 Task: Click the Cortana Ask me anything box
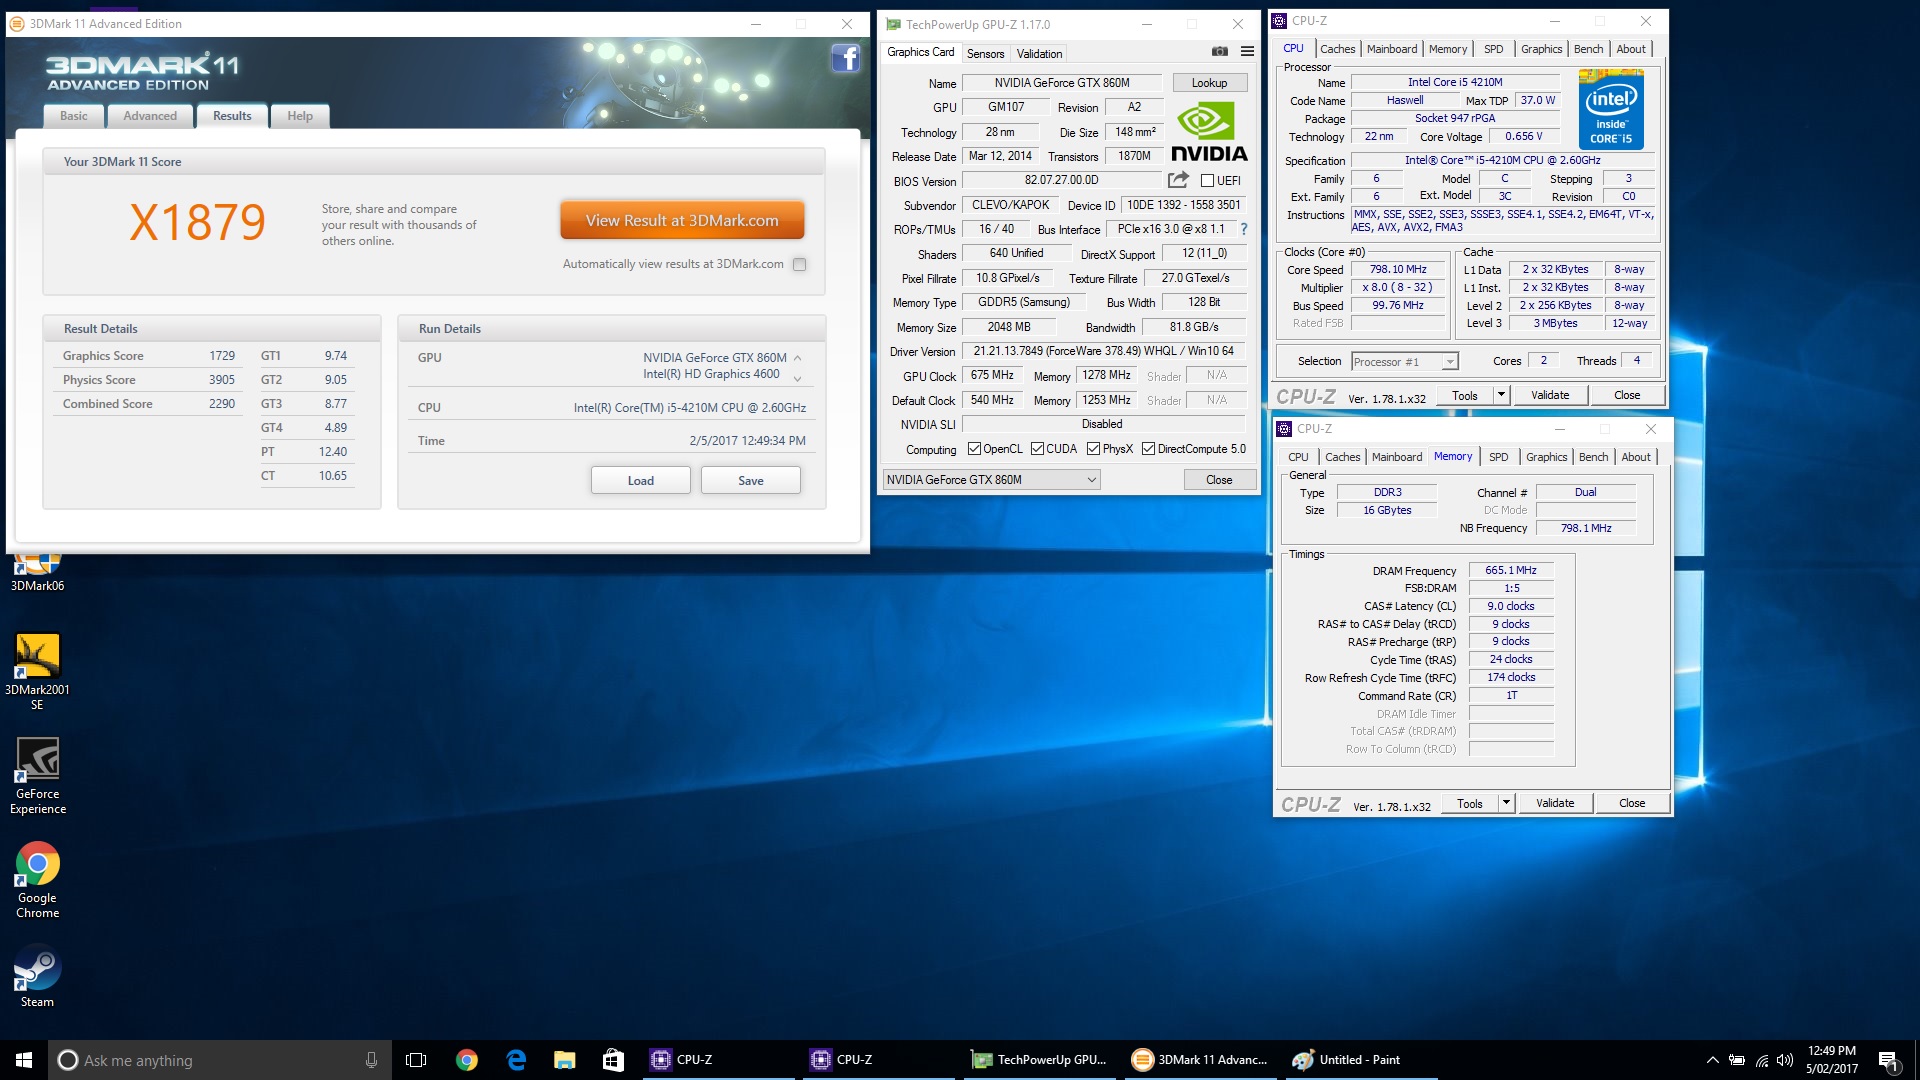[220, 1060]
